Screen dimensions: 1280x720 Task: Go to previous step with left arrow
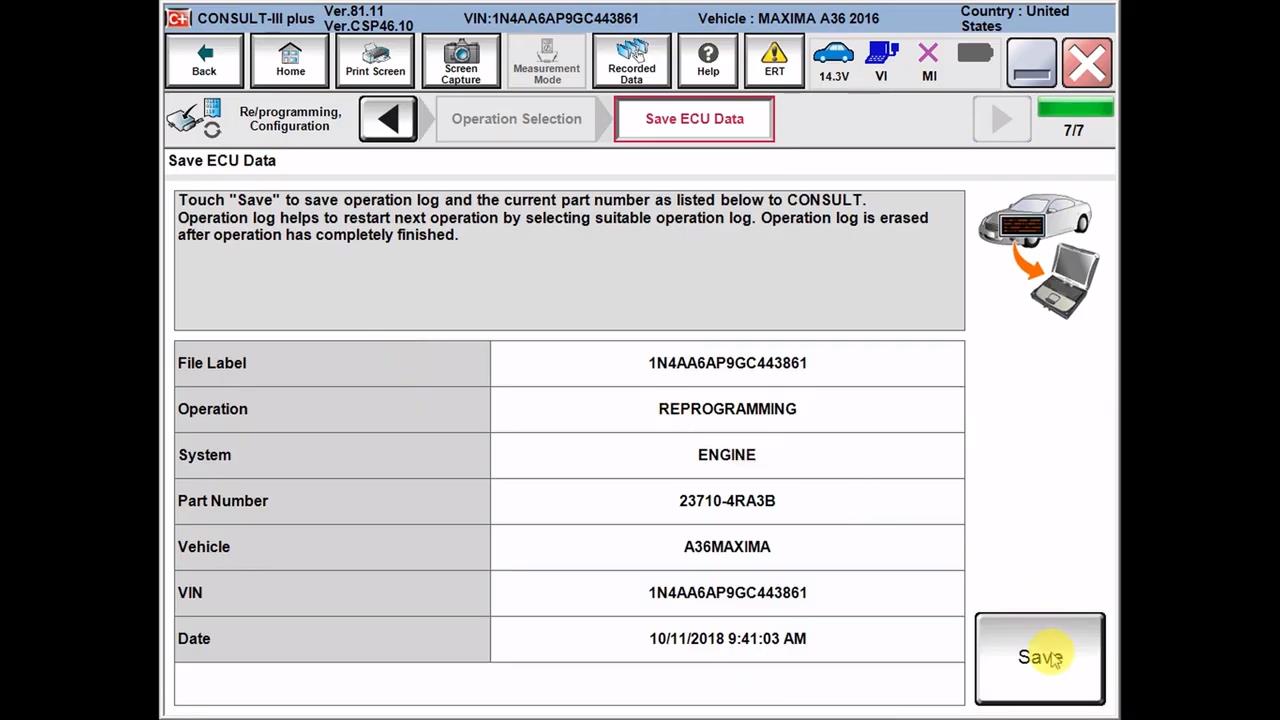click(x=388, y=119)
